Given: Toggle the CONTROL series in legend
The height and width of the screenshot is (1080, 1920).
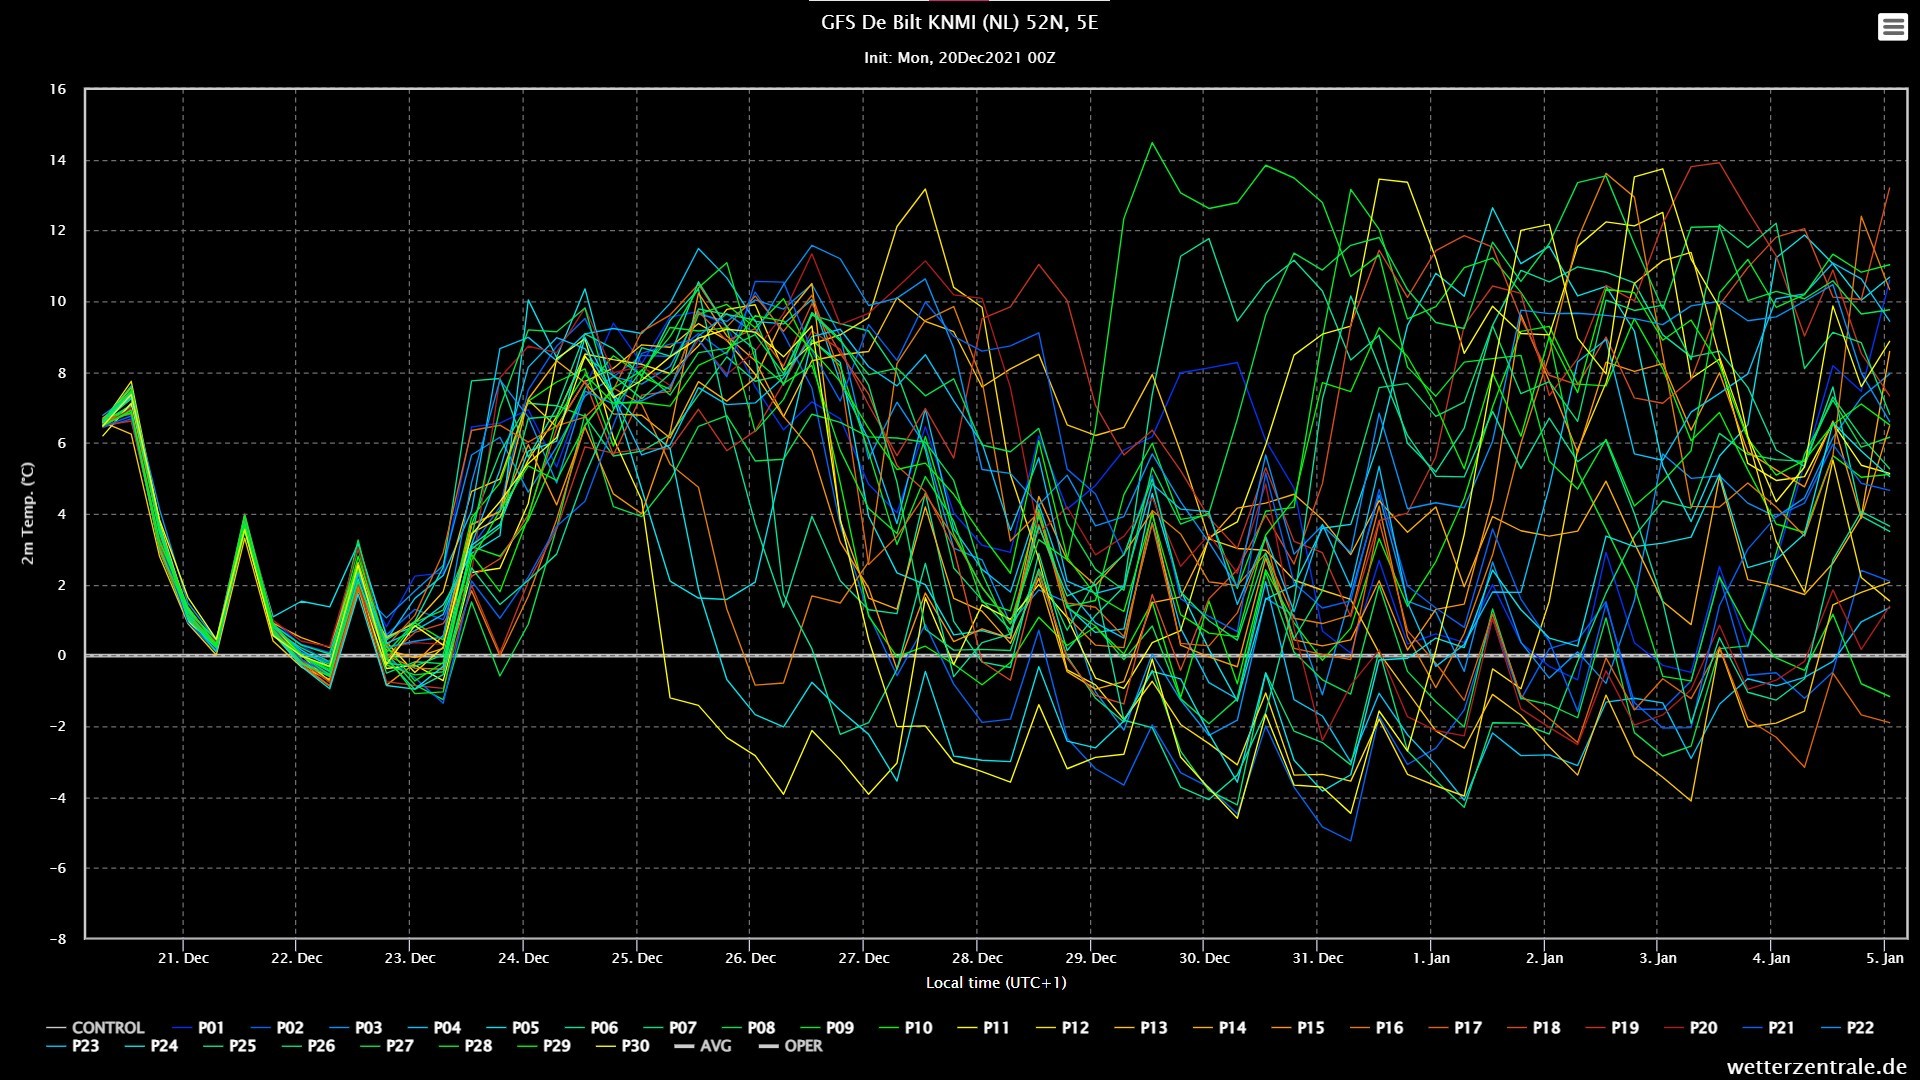Looking at the screenshot, I should (96, 1028).
